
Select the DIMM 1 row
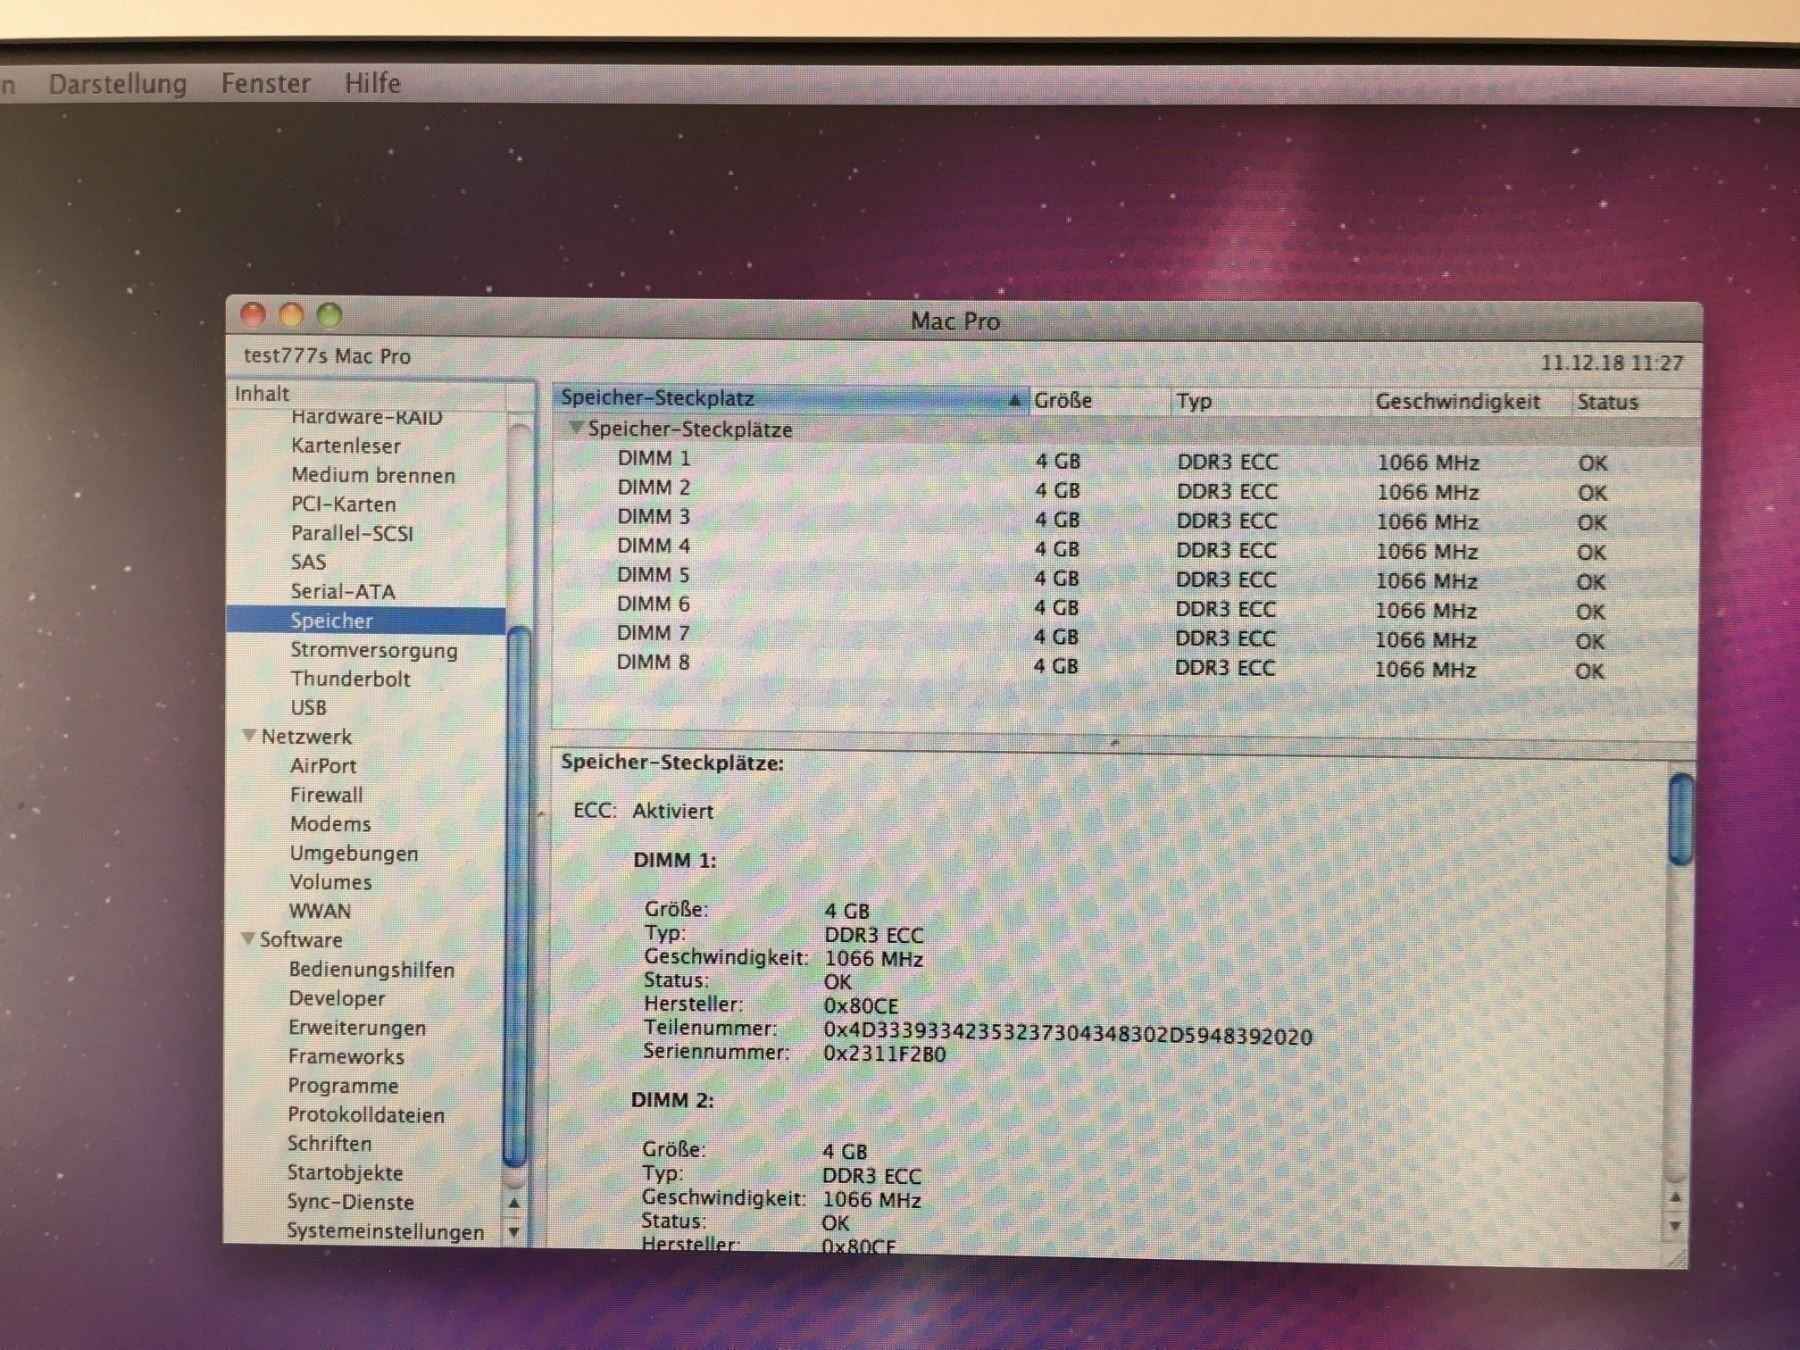pyautogui.click(x=1125, y=460)
